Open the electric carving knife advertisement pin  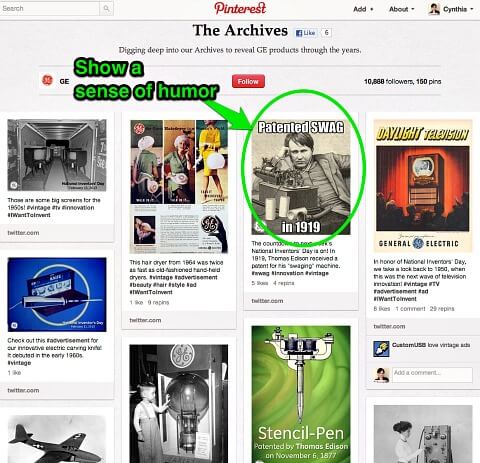coord(57,294)
